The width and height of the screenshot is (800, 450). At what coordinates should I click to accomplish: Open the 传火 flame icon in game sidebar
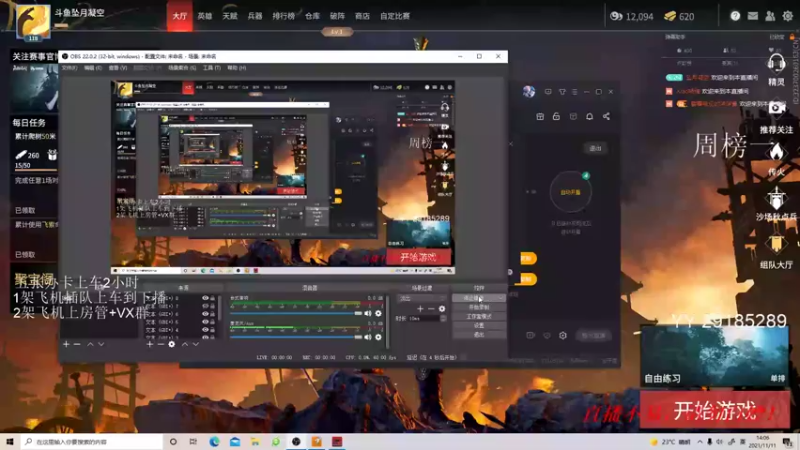776,152
